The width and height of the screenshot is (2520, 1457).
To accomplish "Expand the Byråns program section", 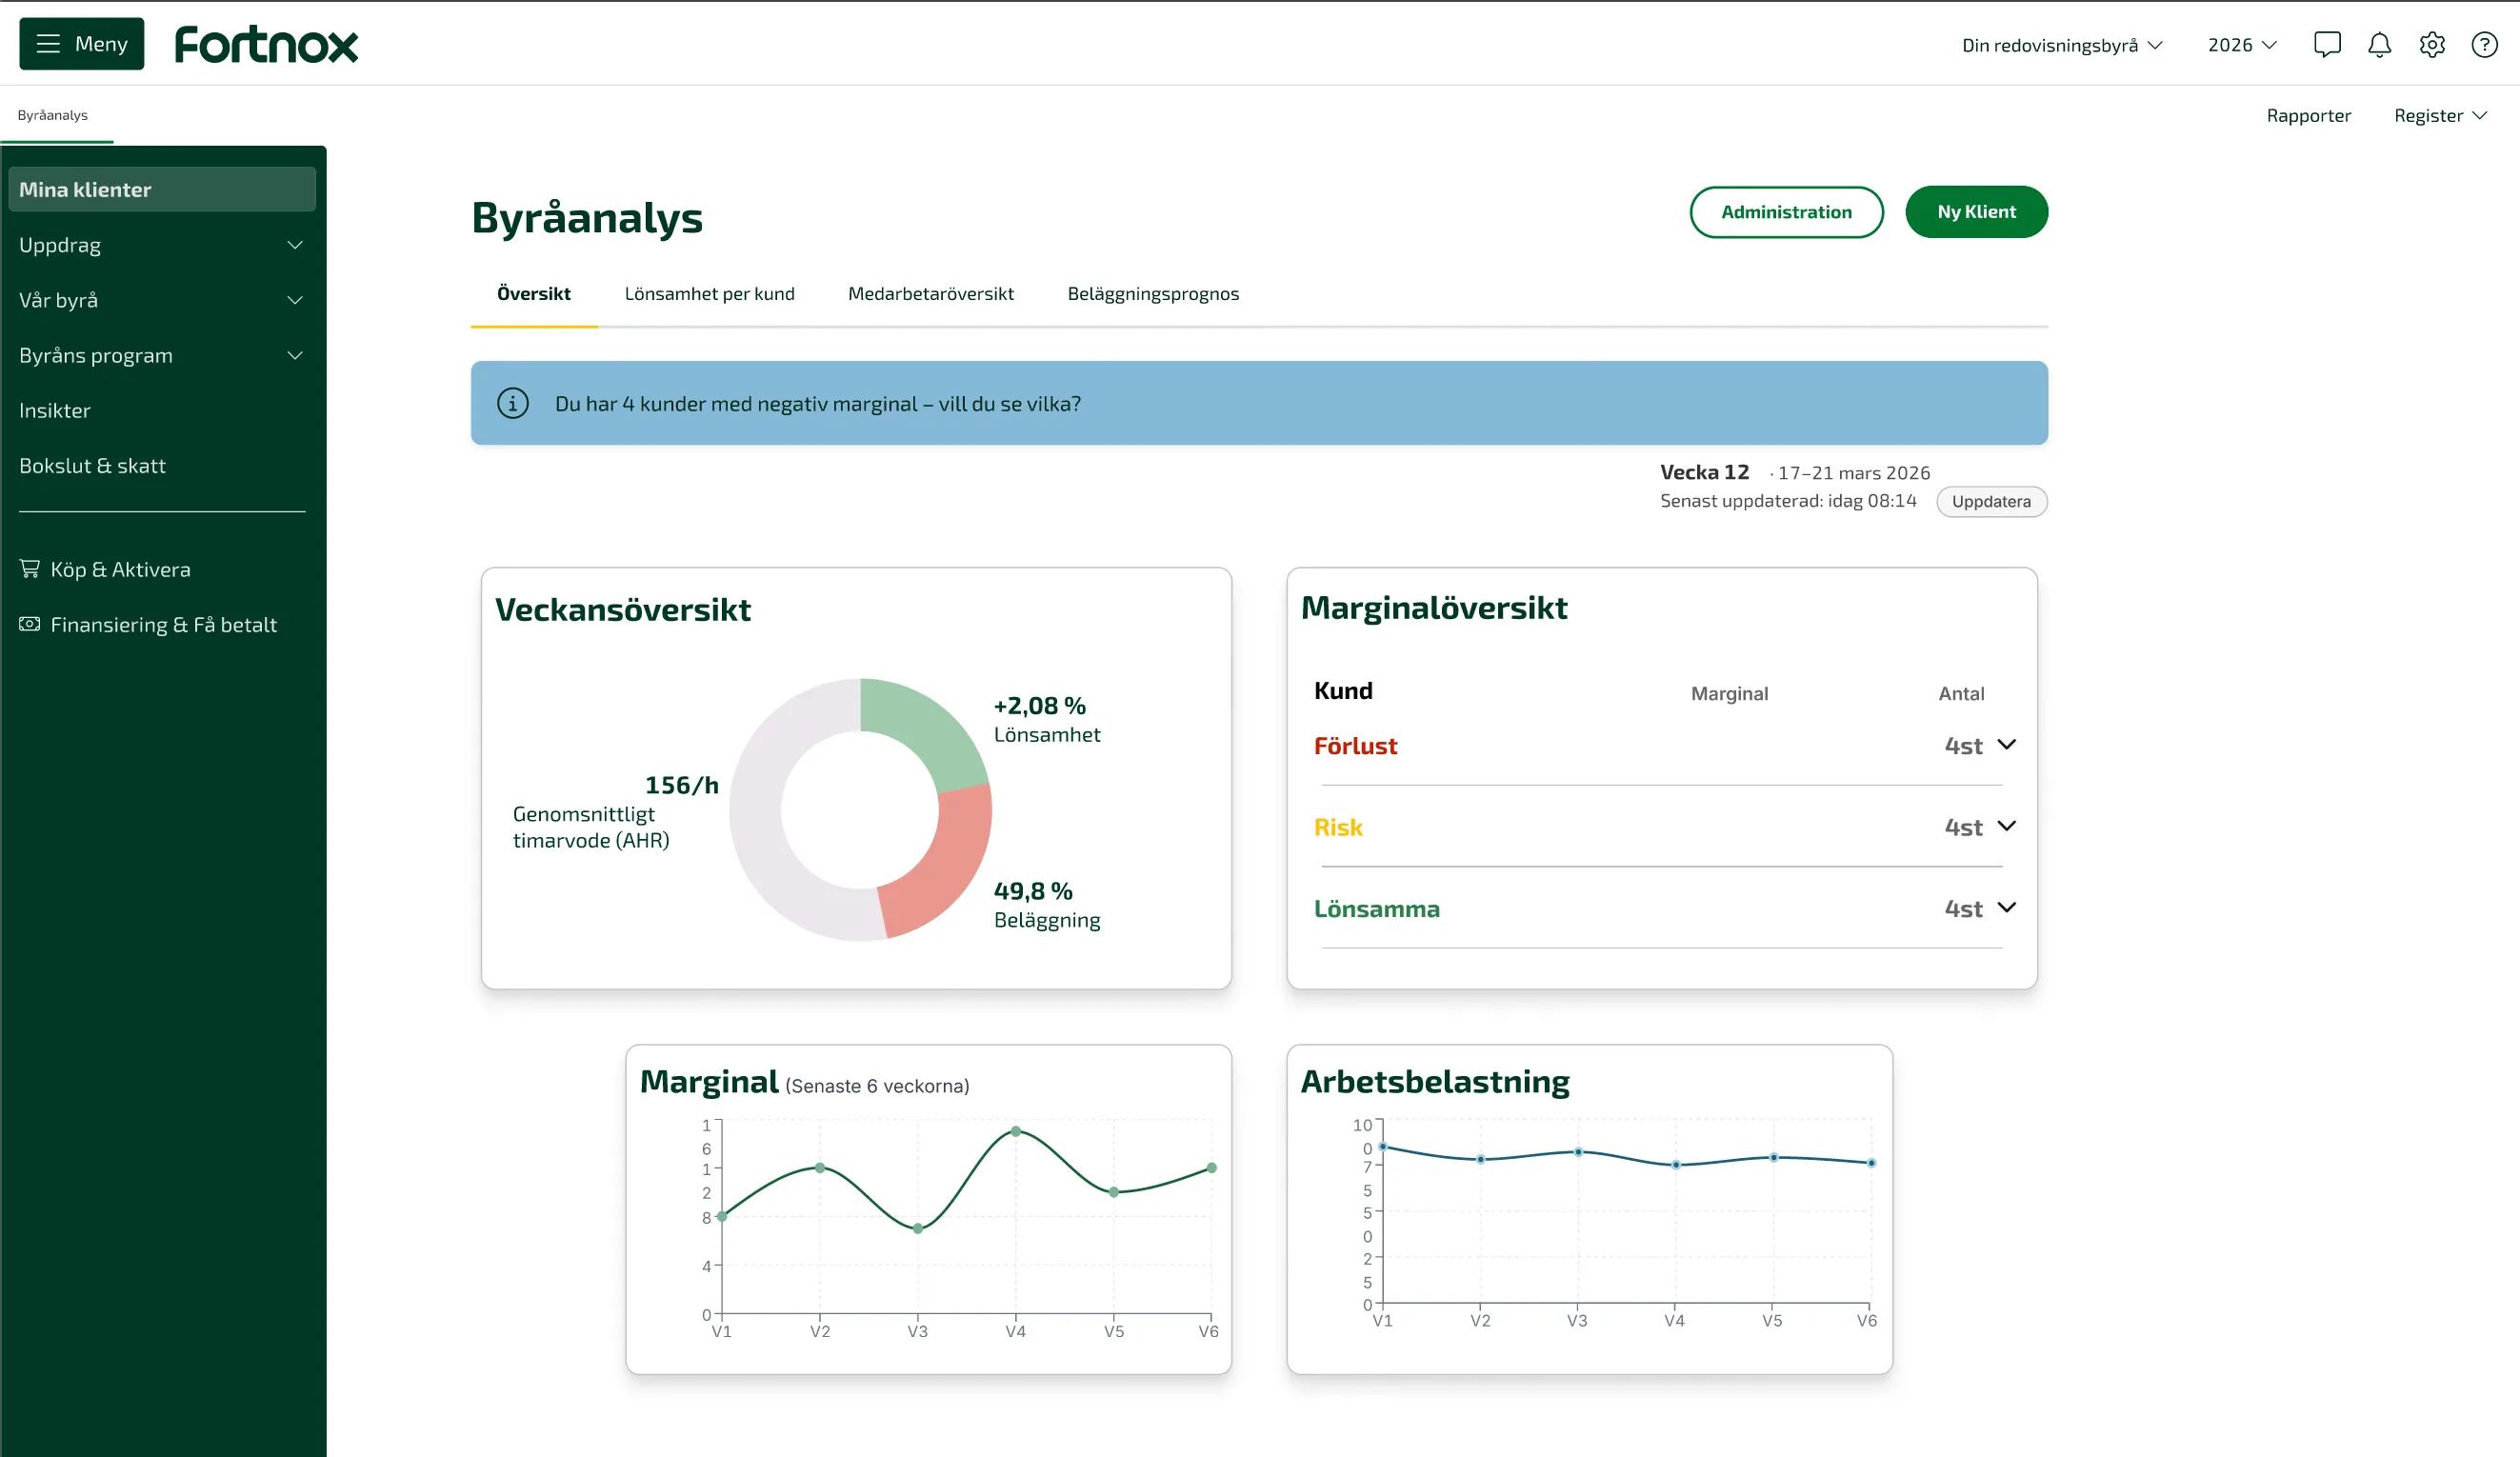I will (x=162, y=355).
